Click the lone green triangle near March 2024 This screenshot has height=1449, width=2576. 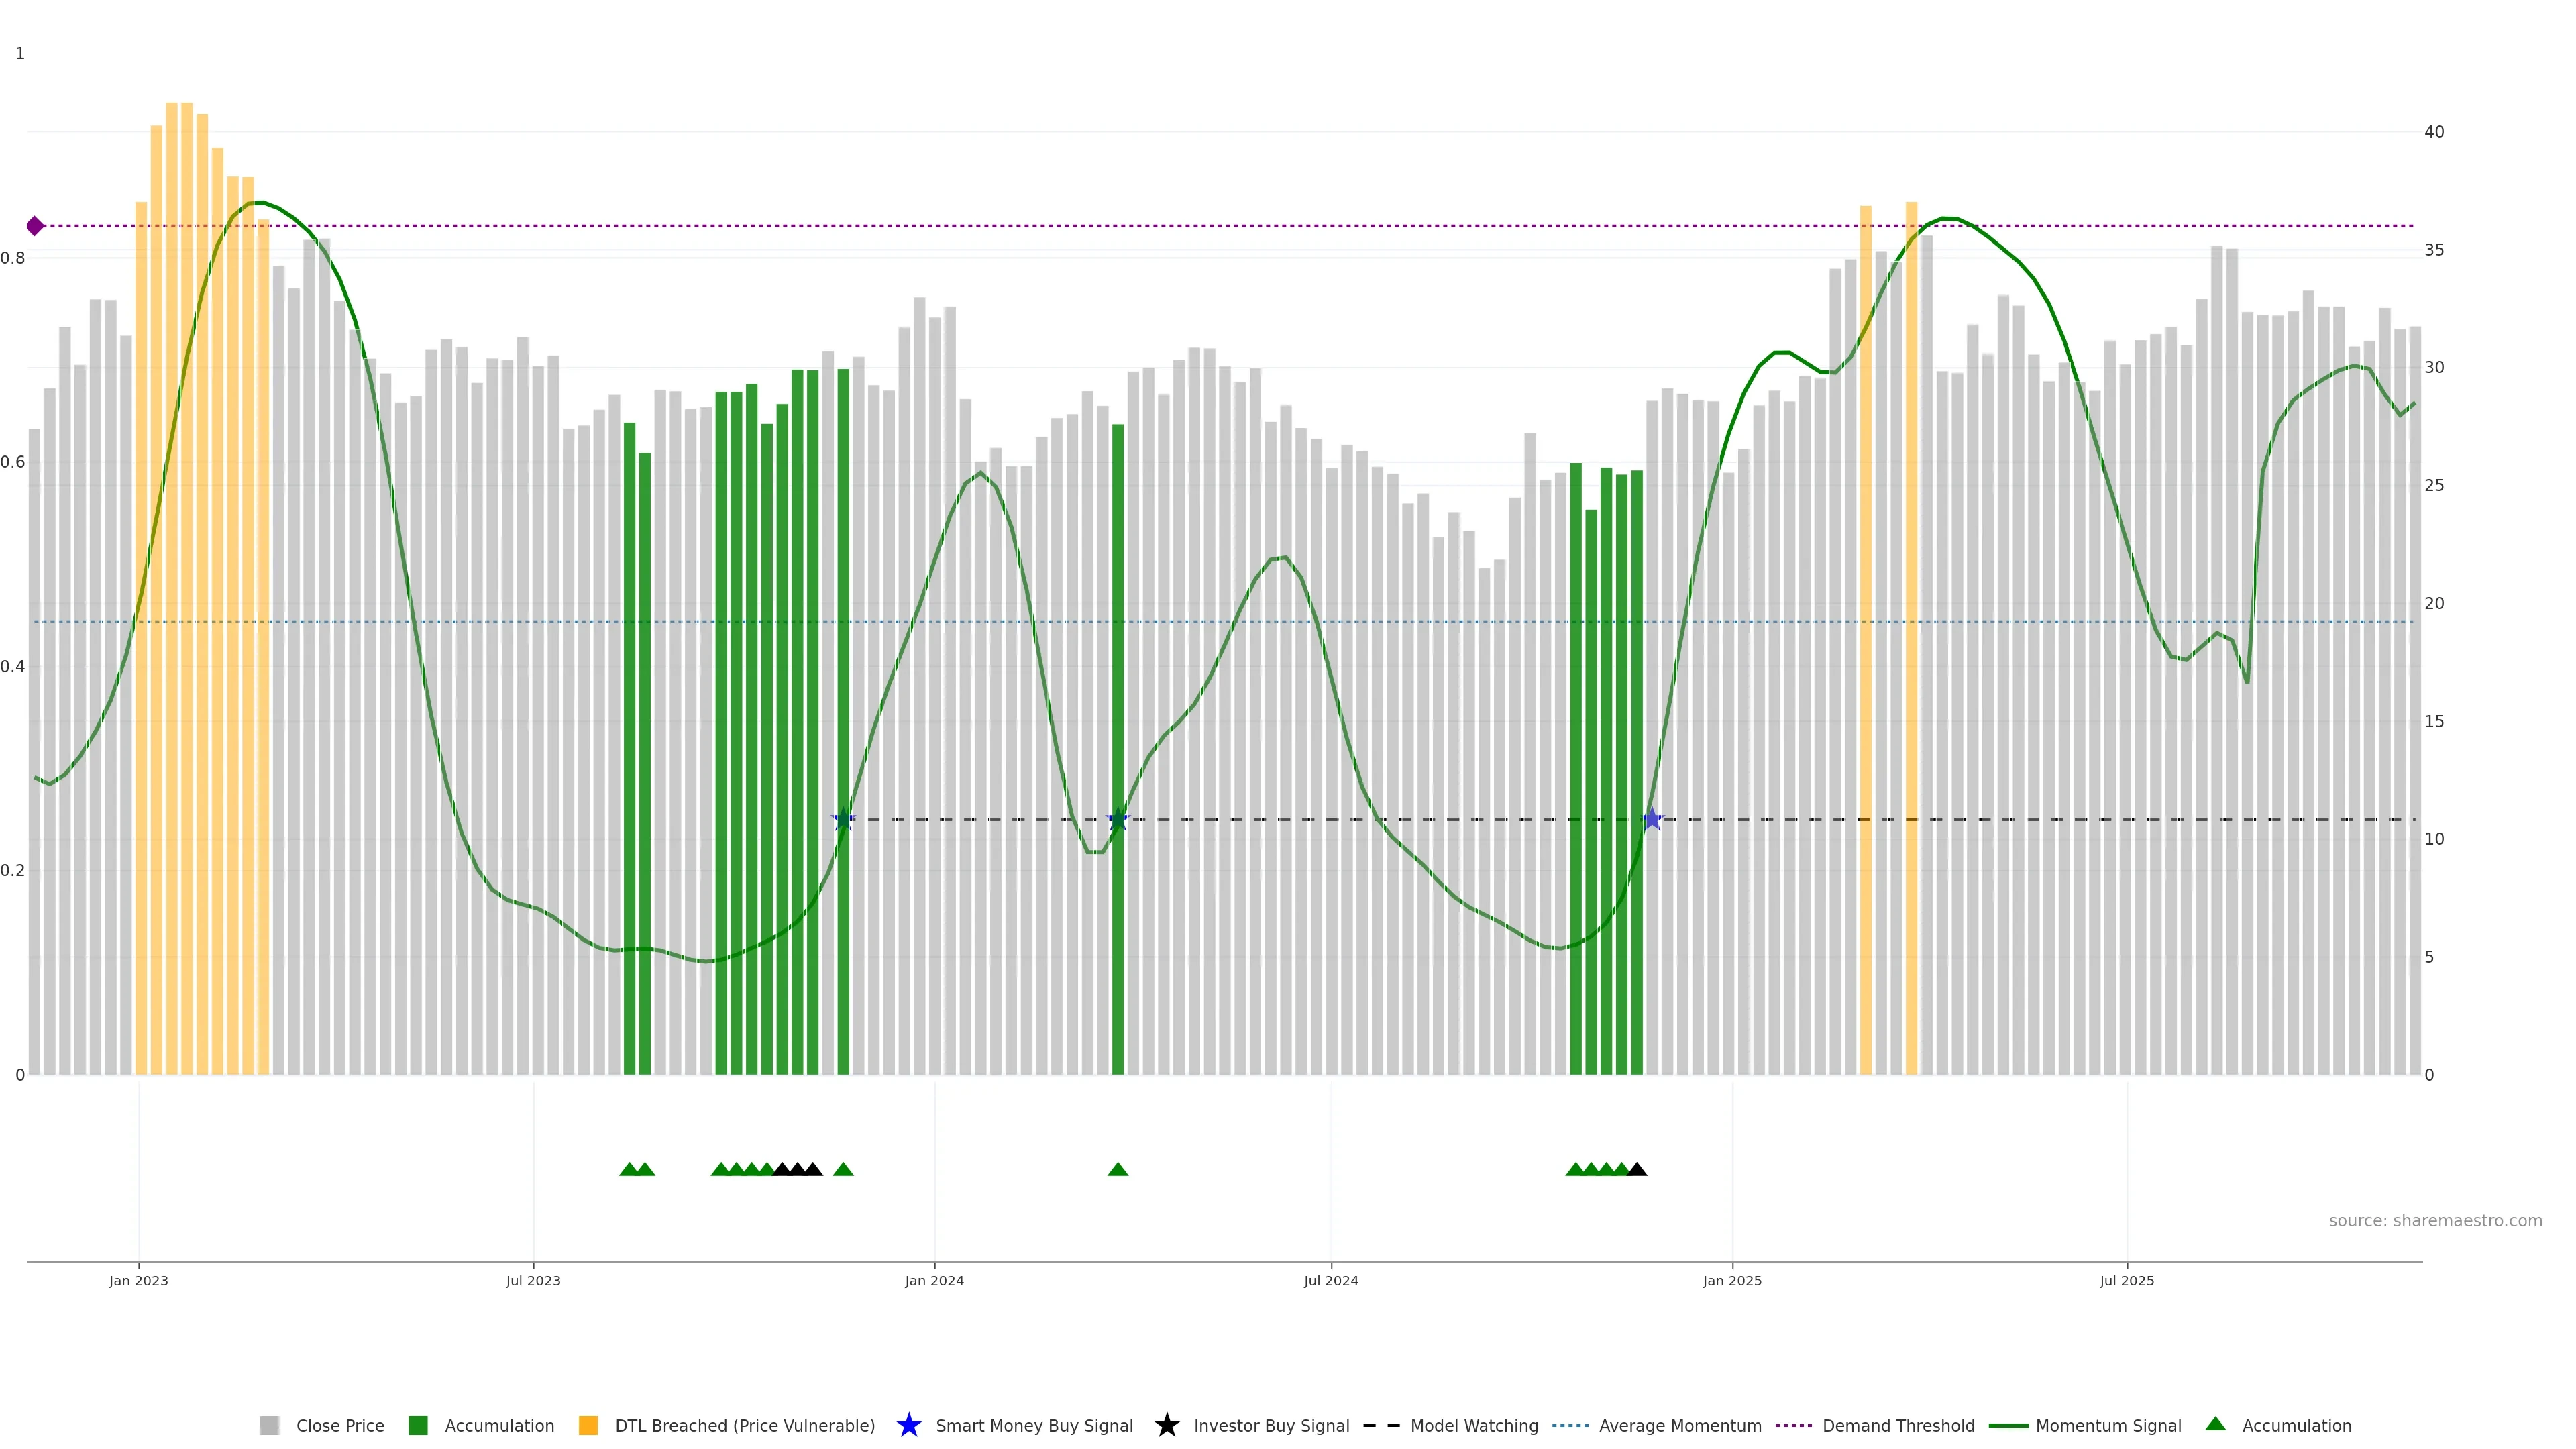click(x=1118, y=1169)
